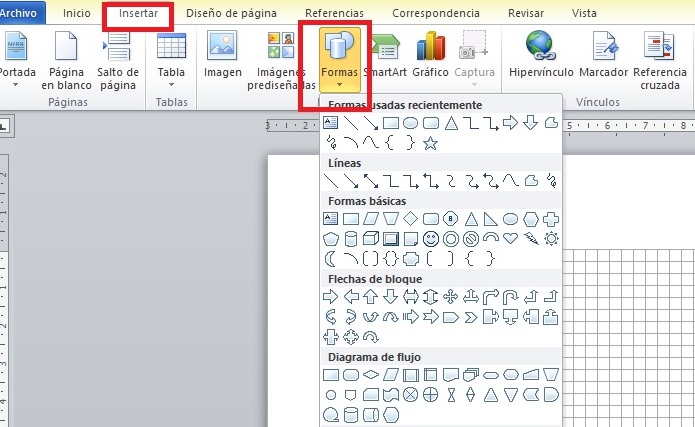
Task: Choose the diamond shape in Formas básicas
Action: pyautogui.click(x=410, y=219)
